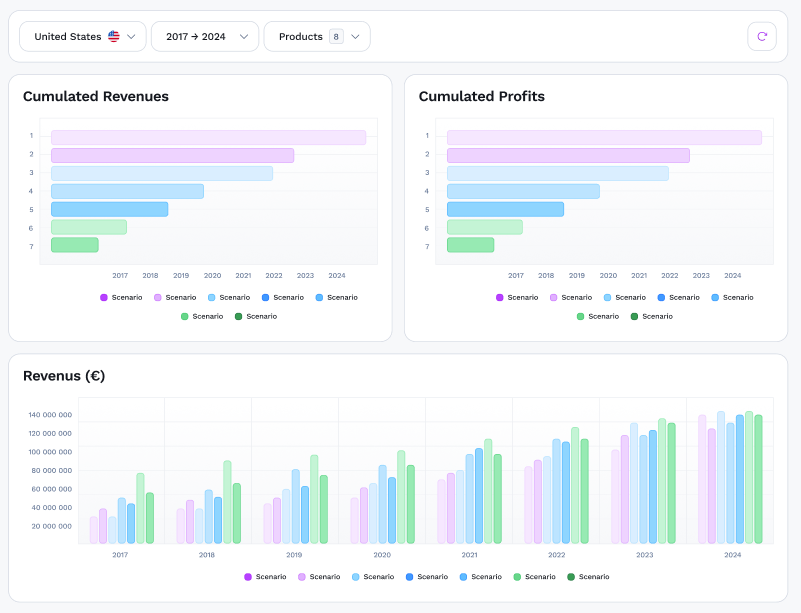Toggle light green Scenario legend under Revenus chart
The image size is (801, 613).
tap(534, 577)
